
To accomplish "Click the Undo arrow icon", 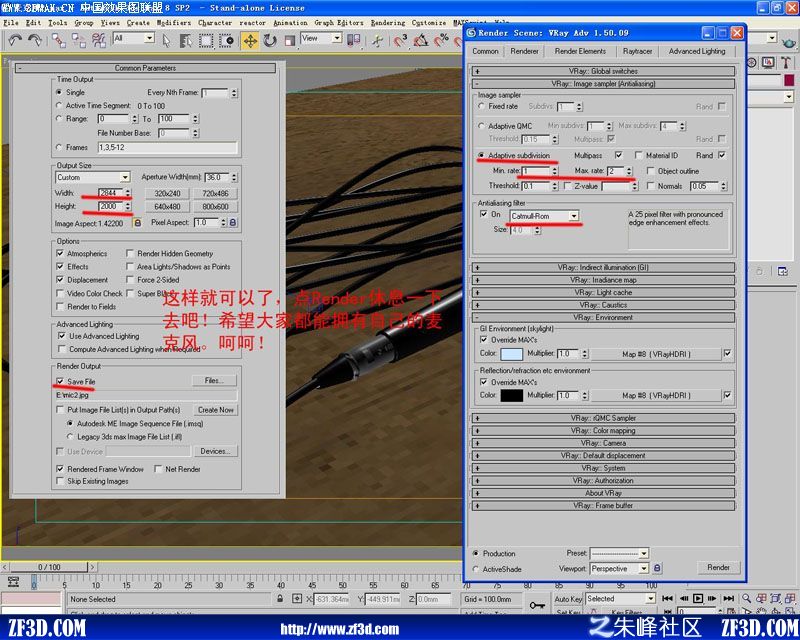I will tap(15, 40).
